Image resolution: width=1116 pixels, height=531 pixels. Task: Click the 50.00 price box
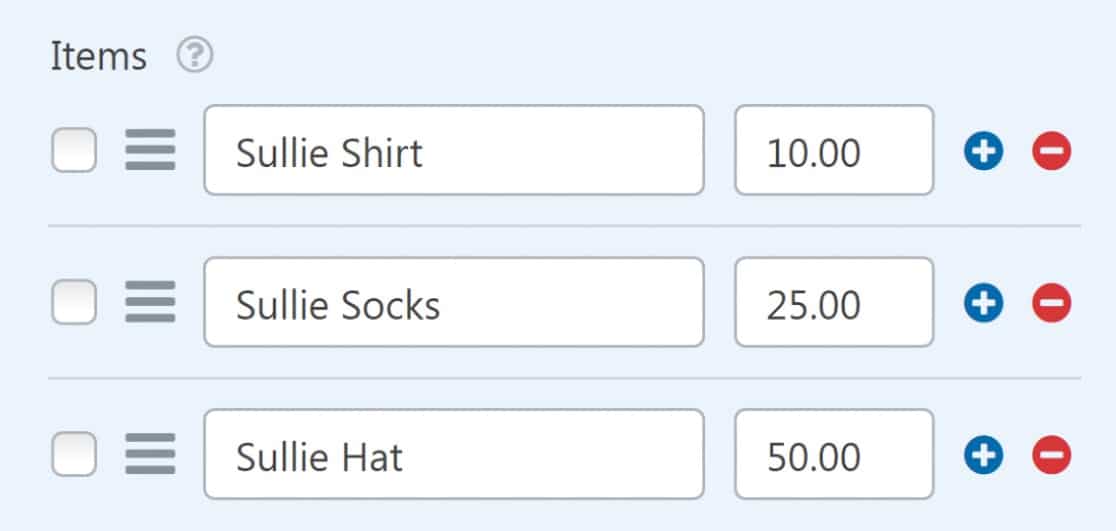[x=834, y=456]
